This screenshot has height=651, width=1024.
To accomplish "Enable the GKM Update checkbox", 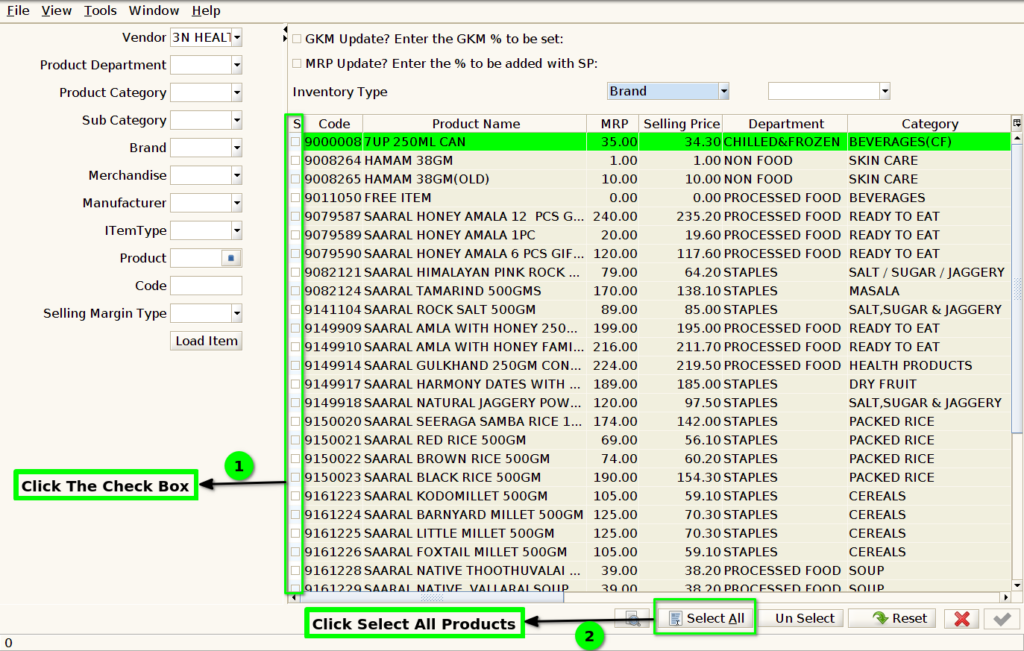I will tap(296, 39).
